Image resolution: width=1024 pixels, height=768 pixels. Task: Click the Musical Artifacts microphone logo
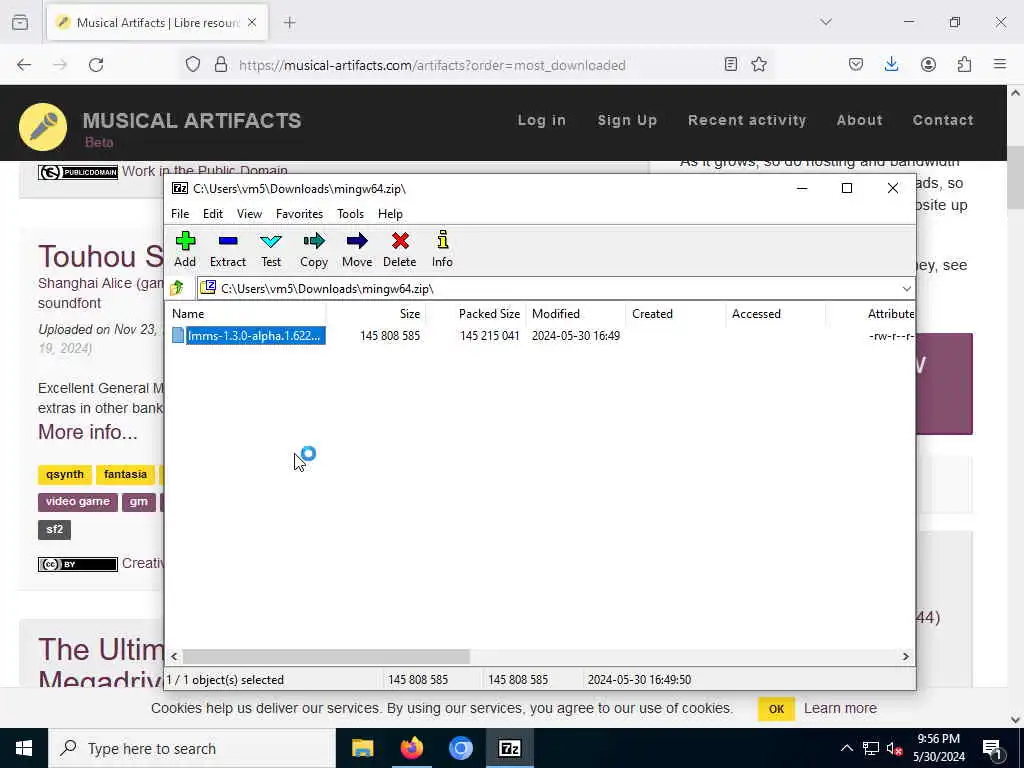coord(43,127)
